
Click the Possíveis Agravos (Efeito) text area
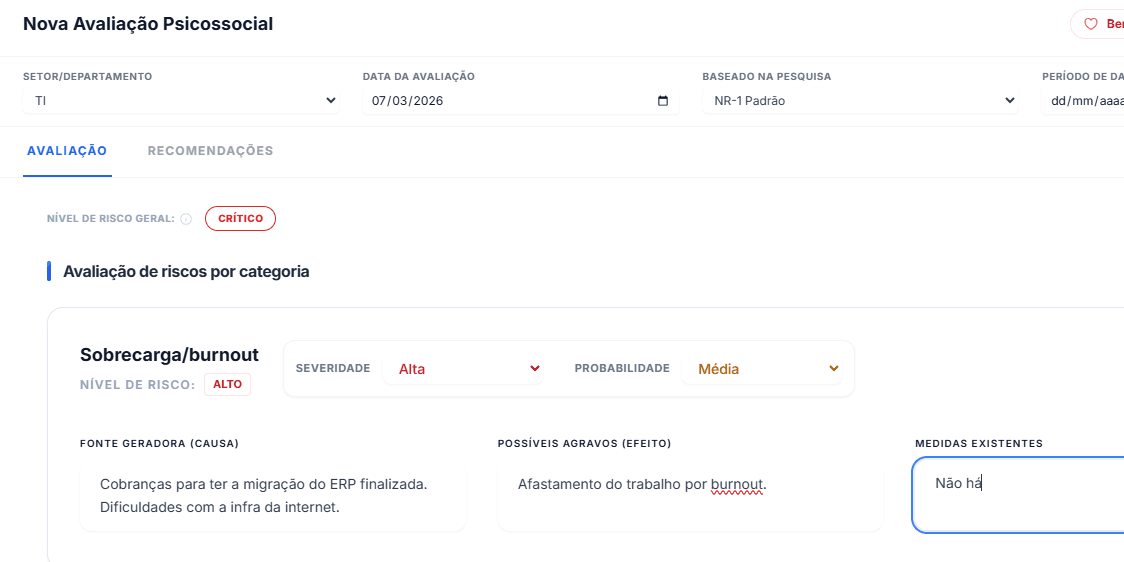tap(690, 495)
